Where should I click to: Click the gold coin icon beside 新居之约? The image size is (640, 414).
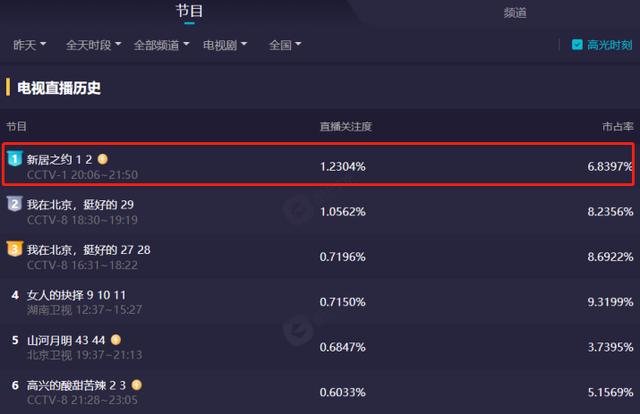[x=103, y=159]
